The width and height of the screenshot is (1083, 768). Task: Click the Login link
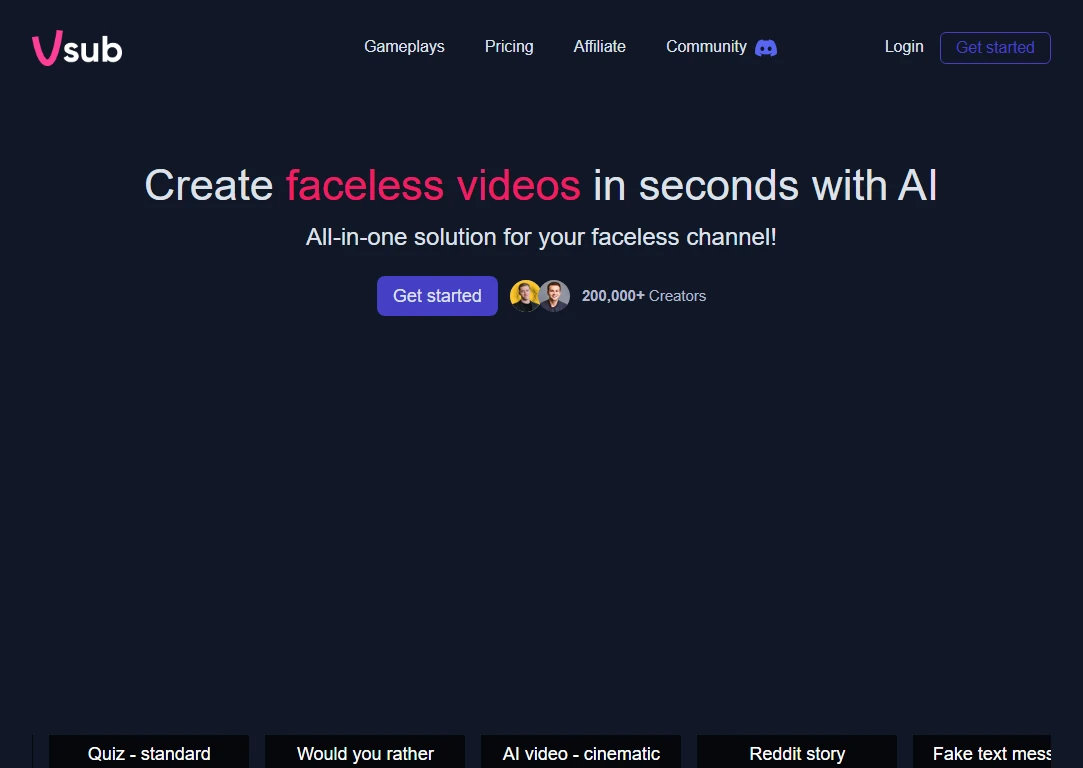point(904,46)
